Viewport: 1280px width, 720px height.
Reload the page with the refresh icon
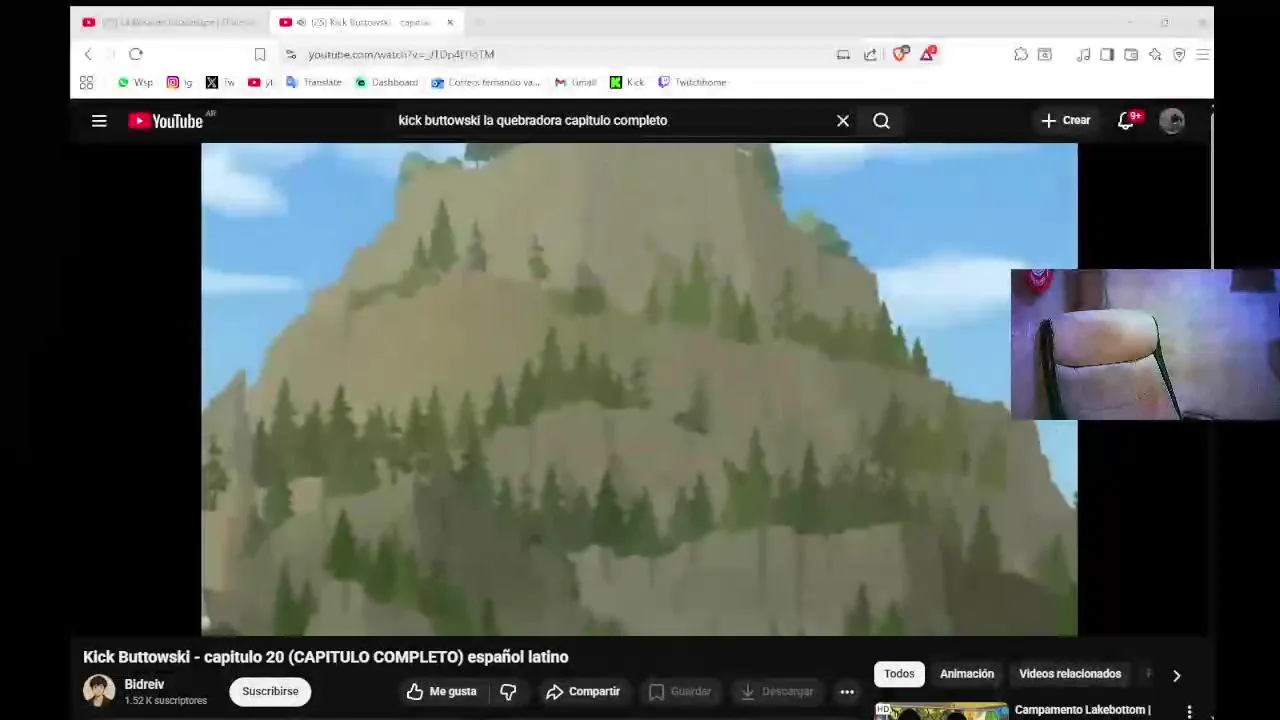coord(136,54)
